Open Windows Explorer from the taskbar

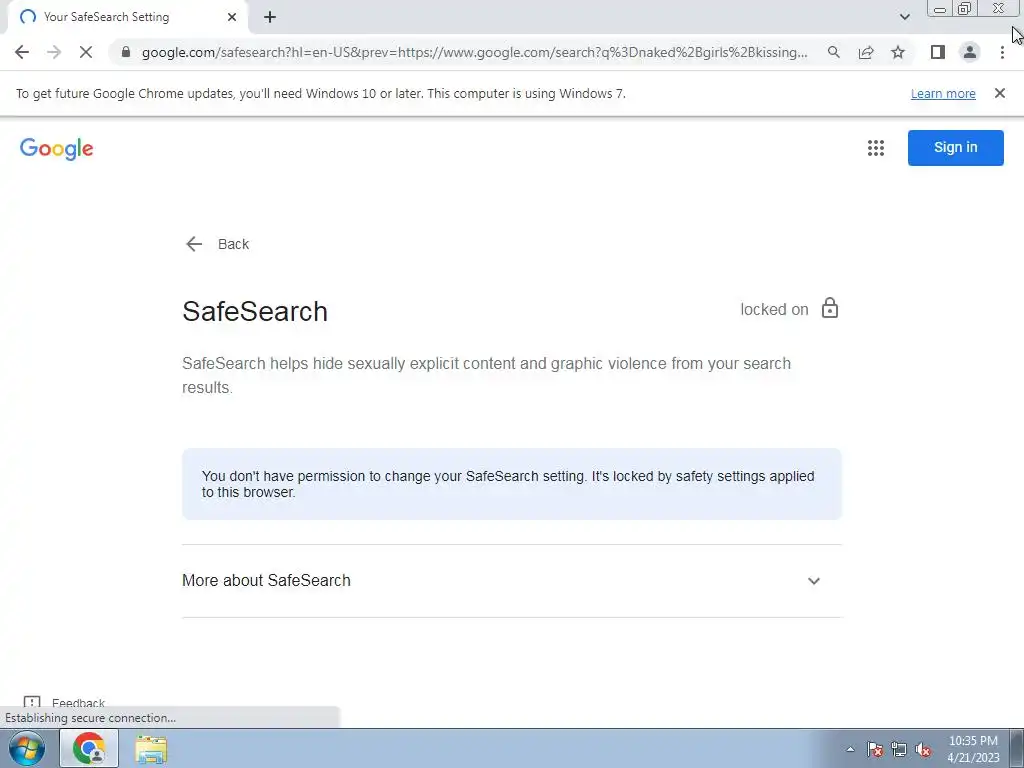click(151, 748)
